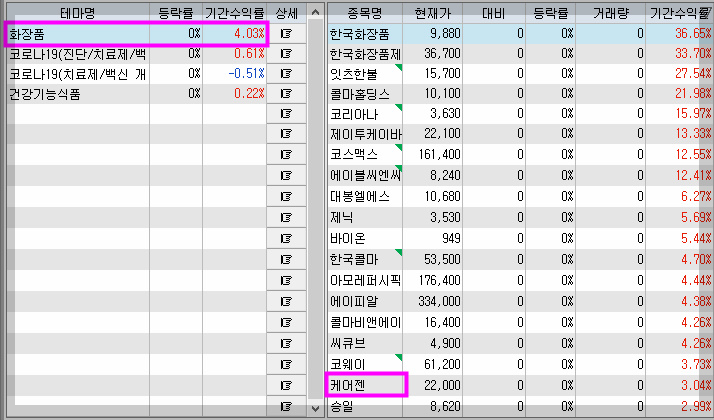This screenshot has height=420, width=714.
Task: Click current price 3,630
Action: click(x=445, y=114)
